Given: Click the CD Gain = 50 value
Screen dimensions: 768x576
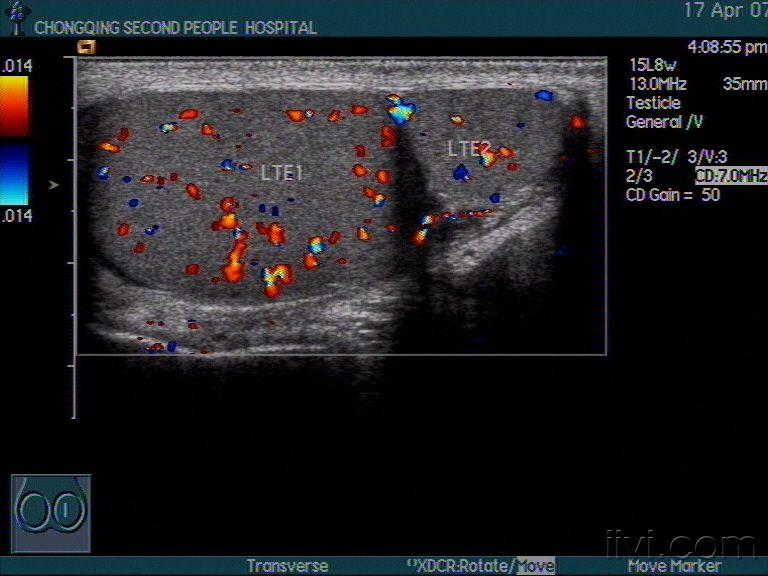Looking at the screenshot, I should [673, 195].
